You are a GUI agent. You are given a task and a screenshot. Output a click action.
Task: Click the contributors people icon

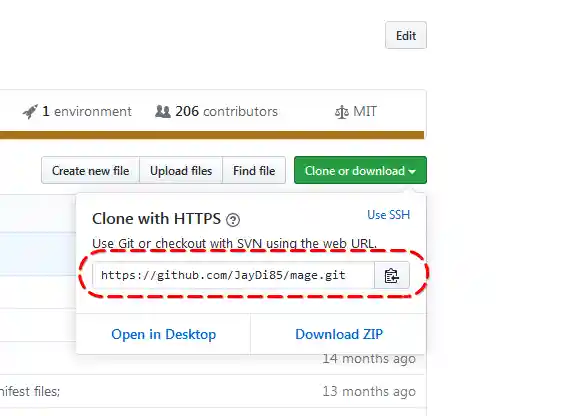(162, 111)
